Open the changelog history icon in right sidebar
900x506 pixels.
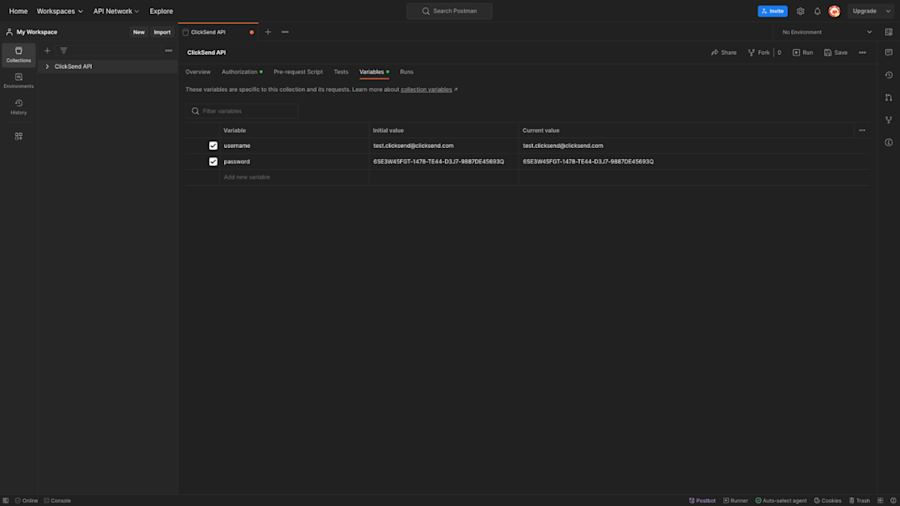point(889,75)
